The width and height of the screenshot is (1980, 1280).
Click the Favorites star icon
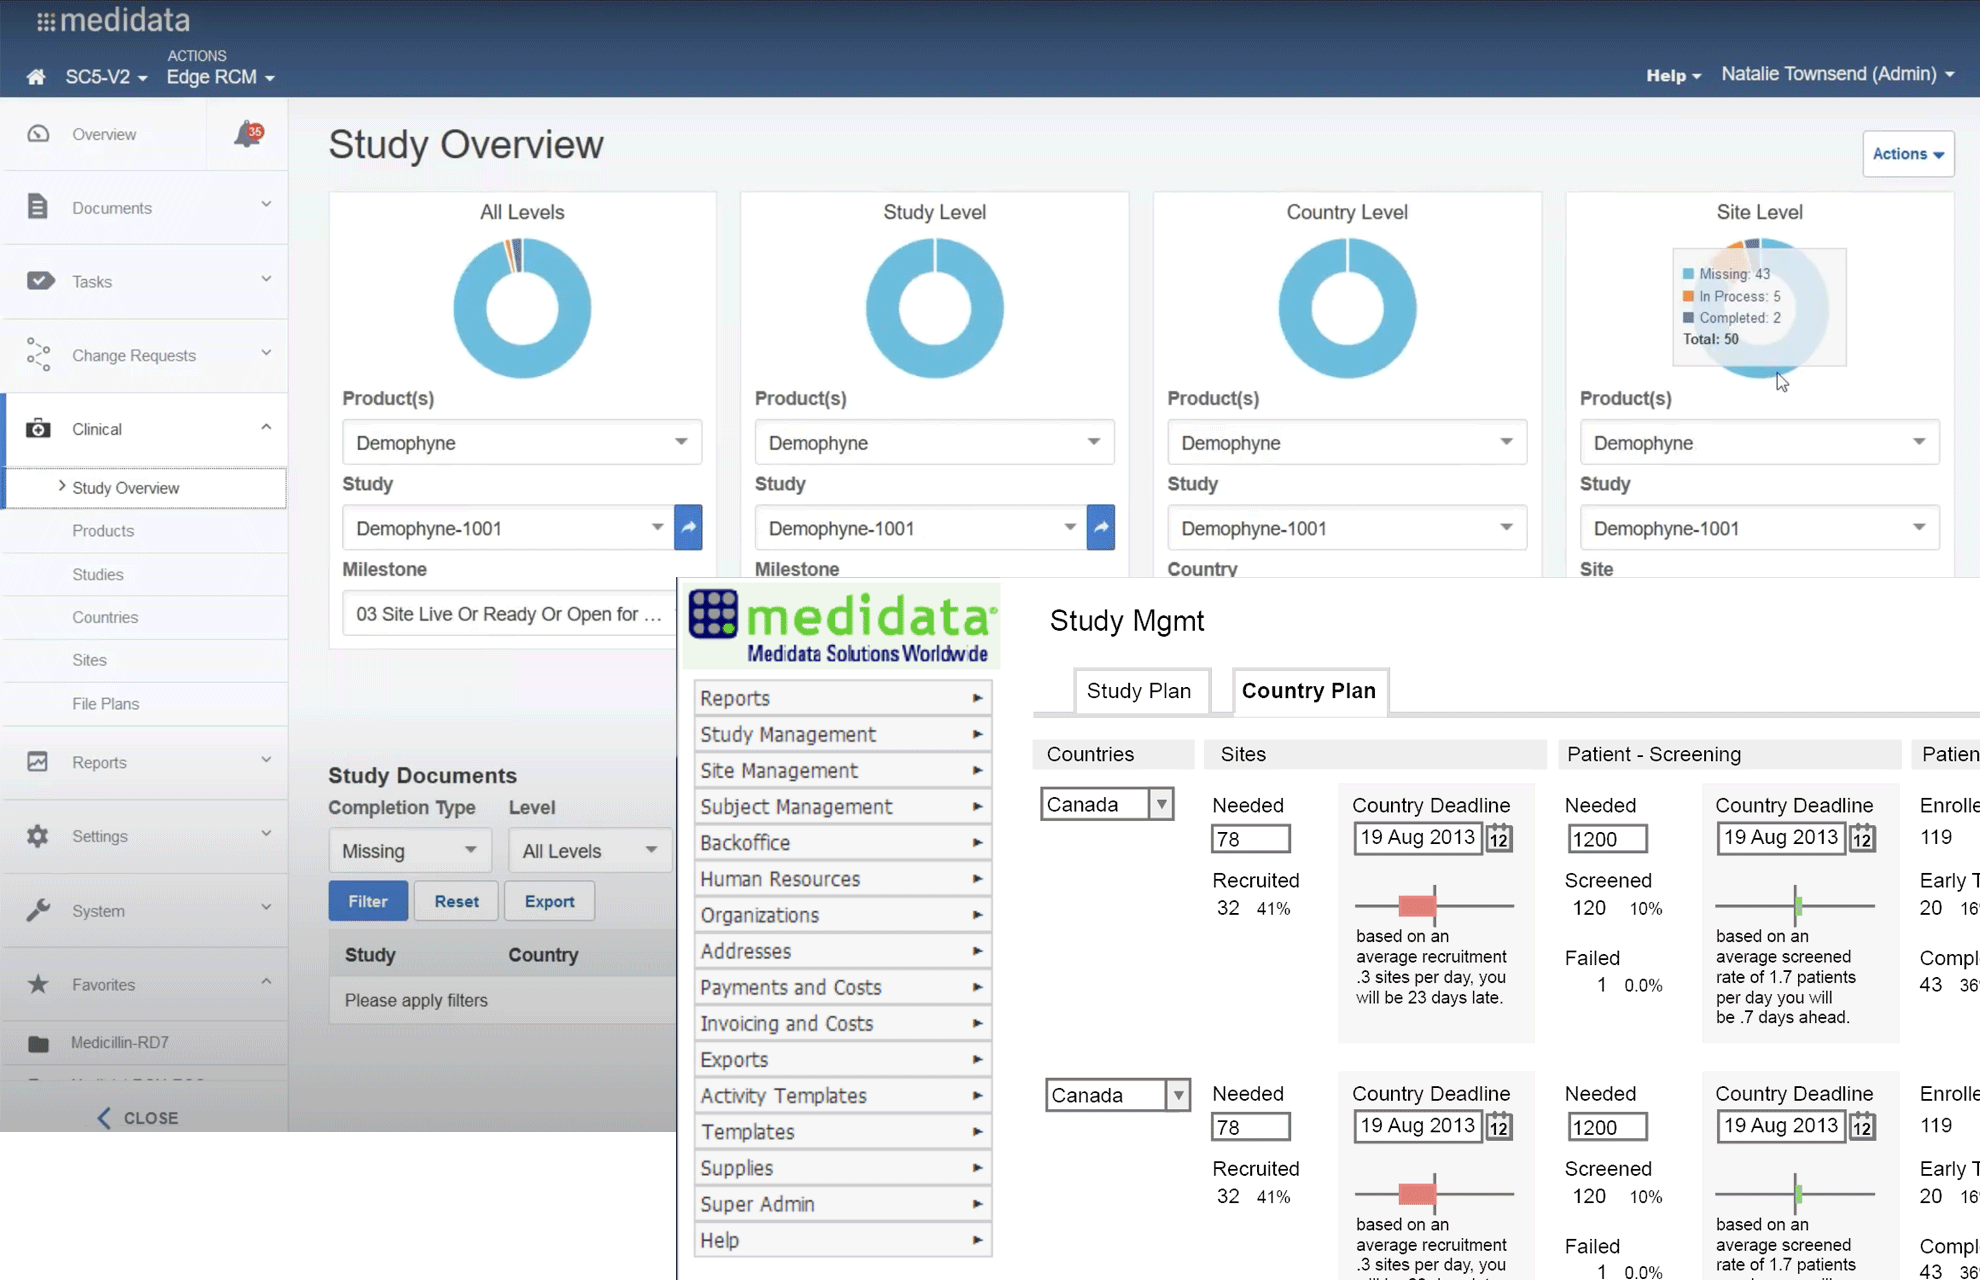tap(38, 984)
